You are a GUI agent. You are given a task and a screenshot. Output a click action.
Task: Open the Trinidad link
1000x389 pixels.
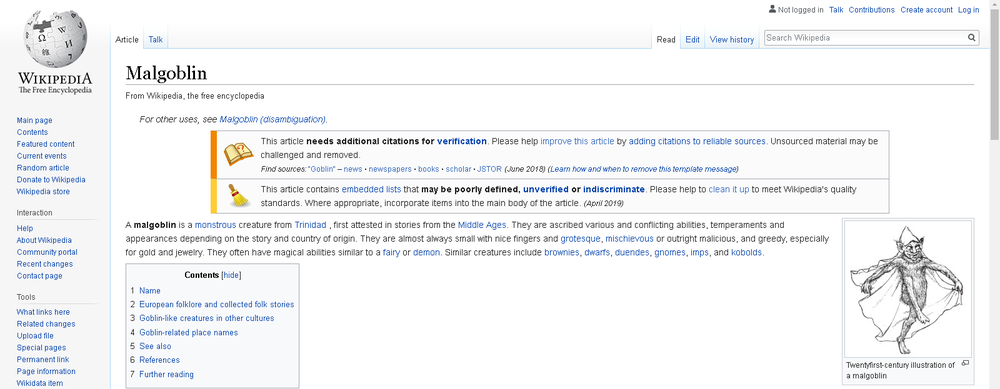tap(310, 225)
